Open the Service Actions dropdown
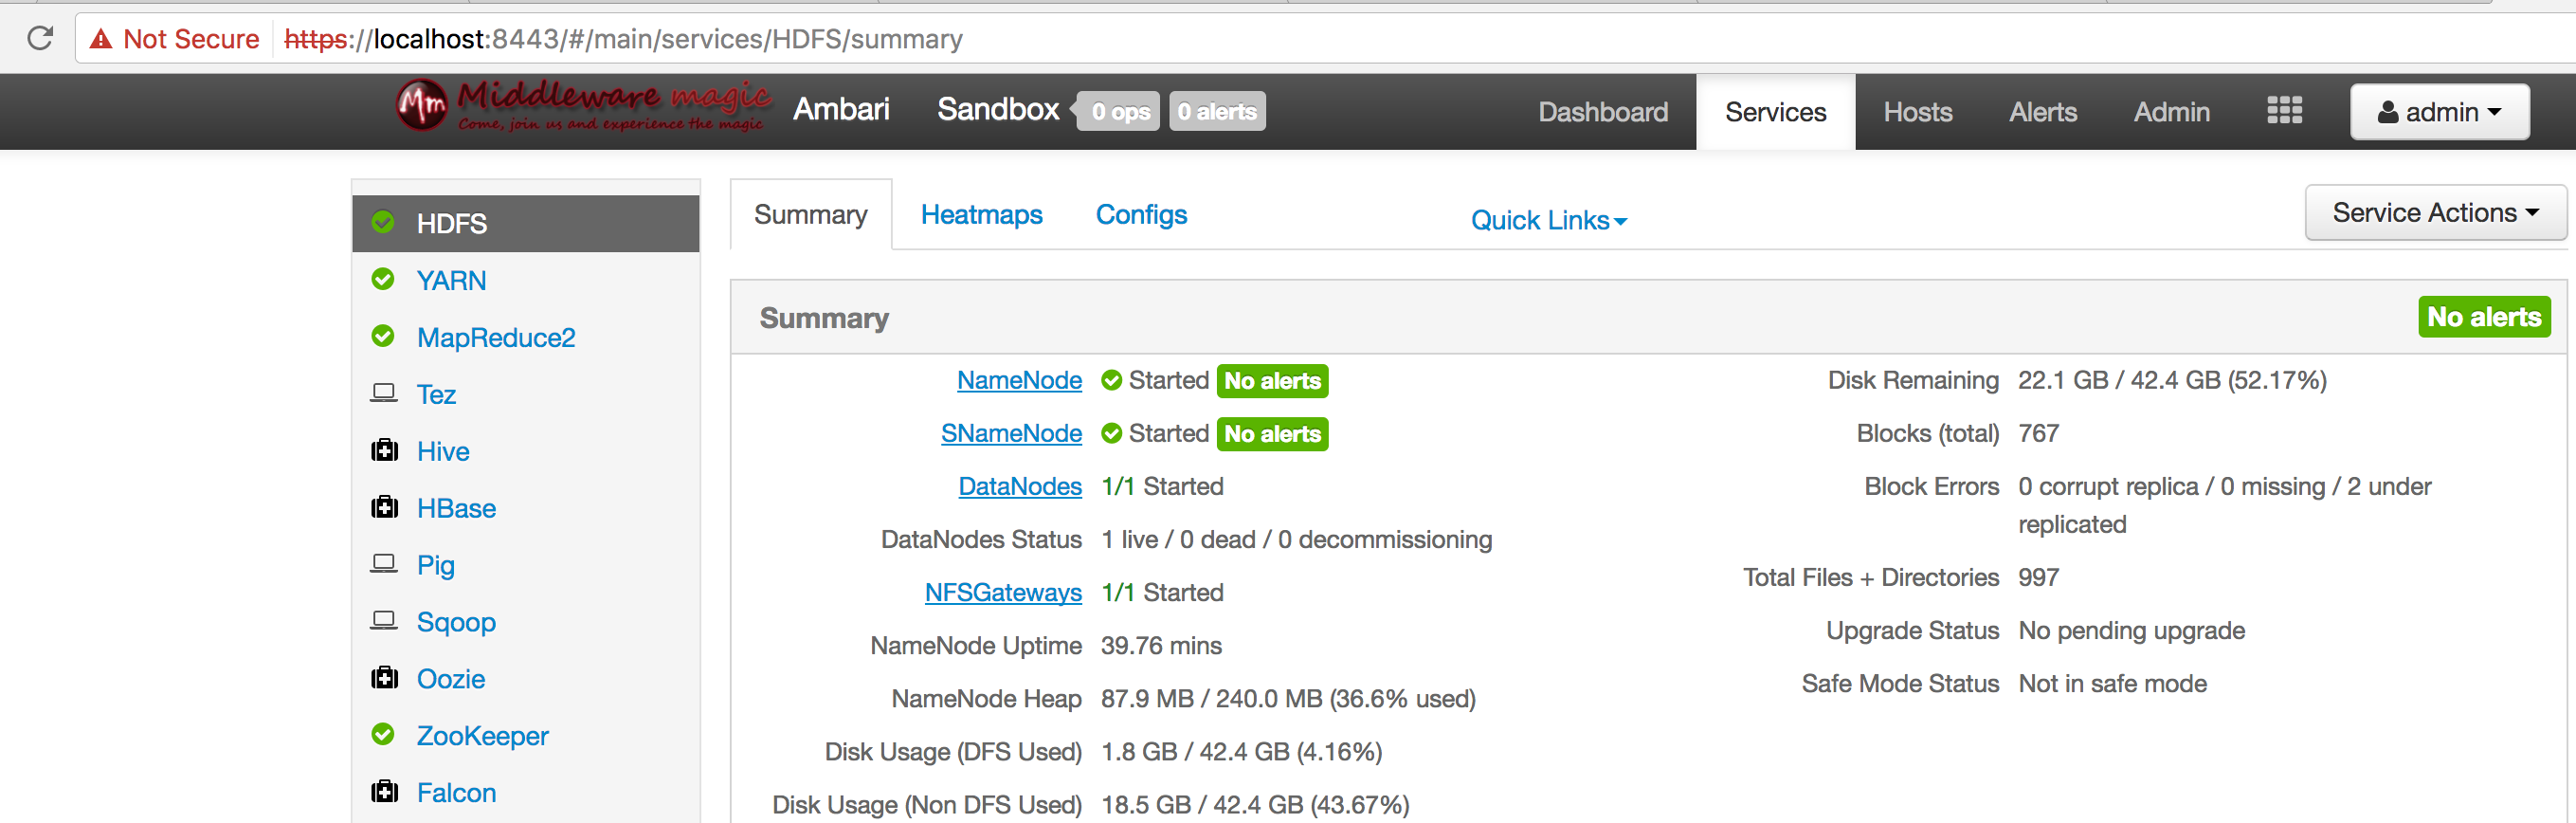 [x=2434, y=213]
